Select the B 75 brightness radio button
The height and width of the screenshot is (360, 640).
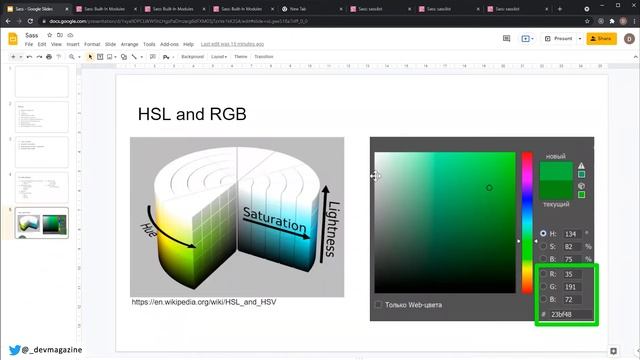543,258
